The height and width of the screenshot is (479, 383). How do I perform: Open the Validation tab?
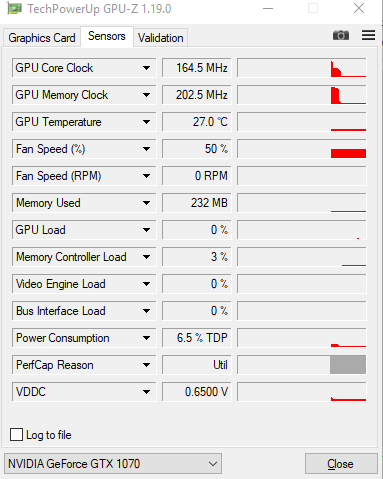tap(161, 38)
